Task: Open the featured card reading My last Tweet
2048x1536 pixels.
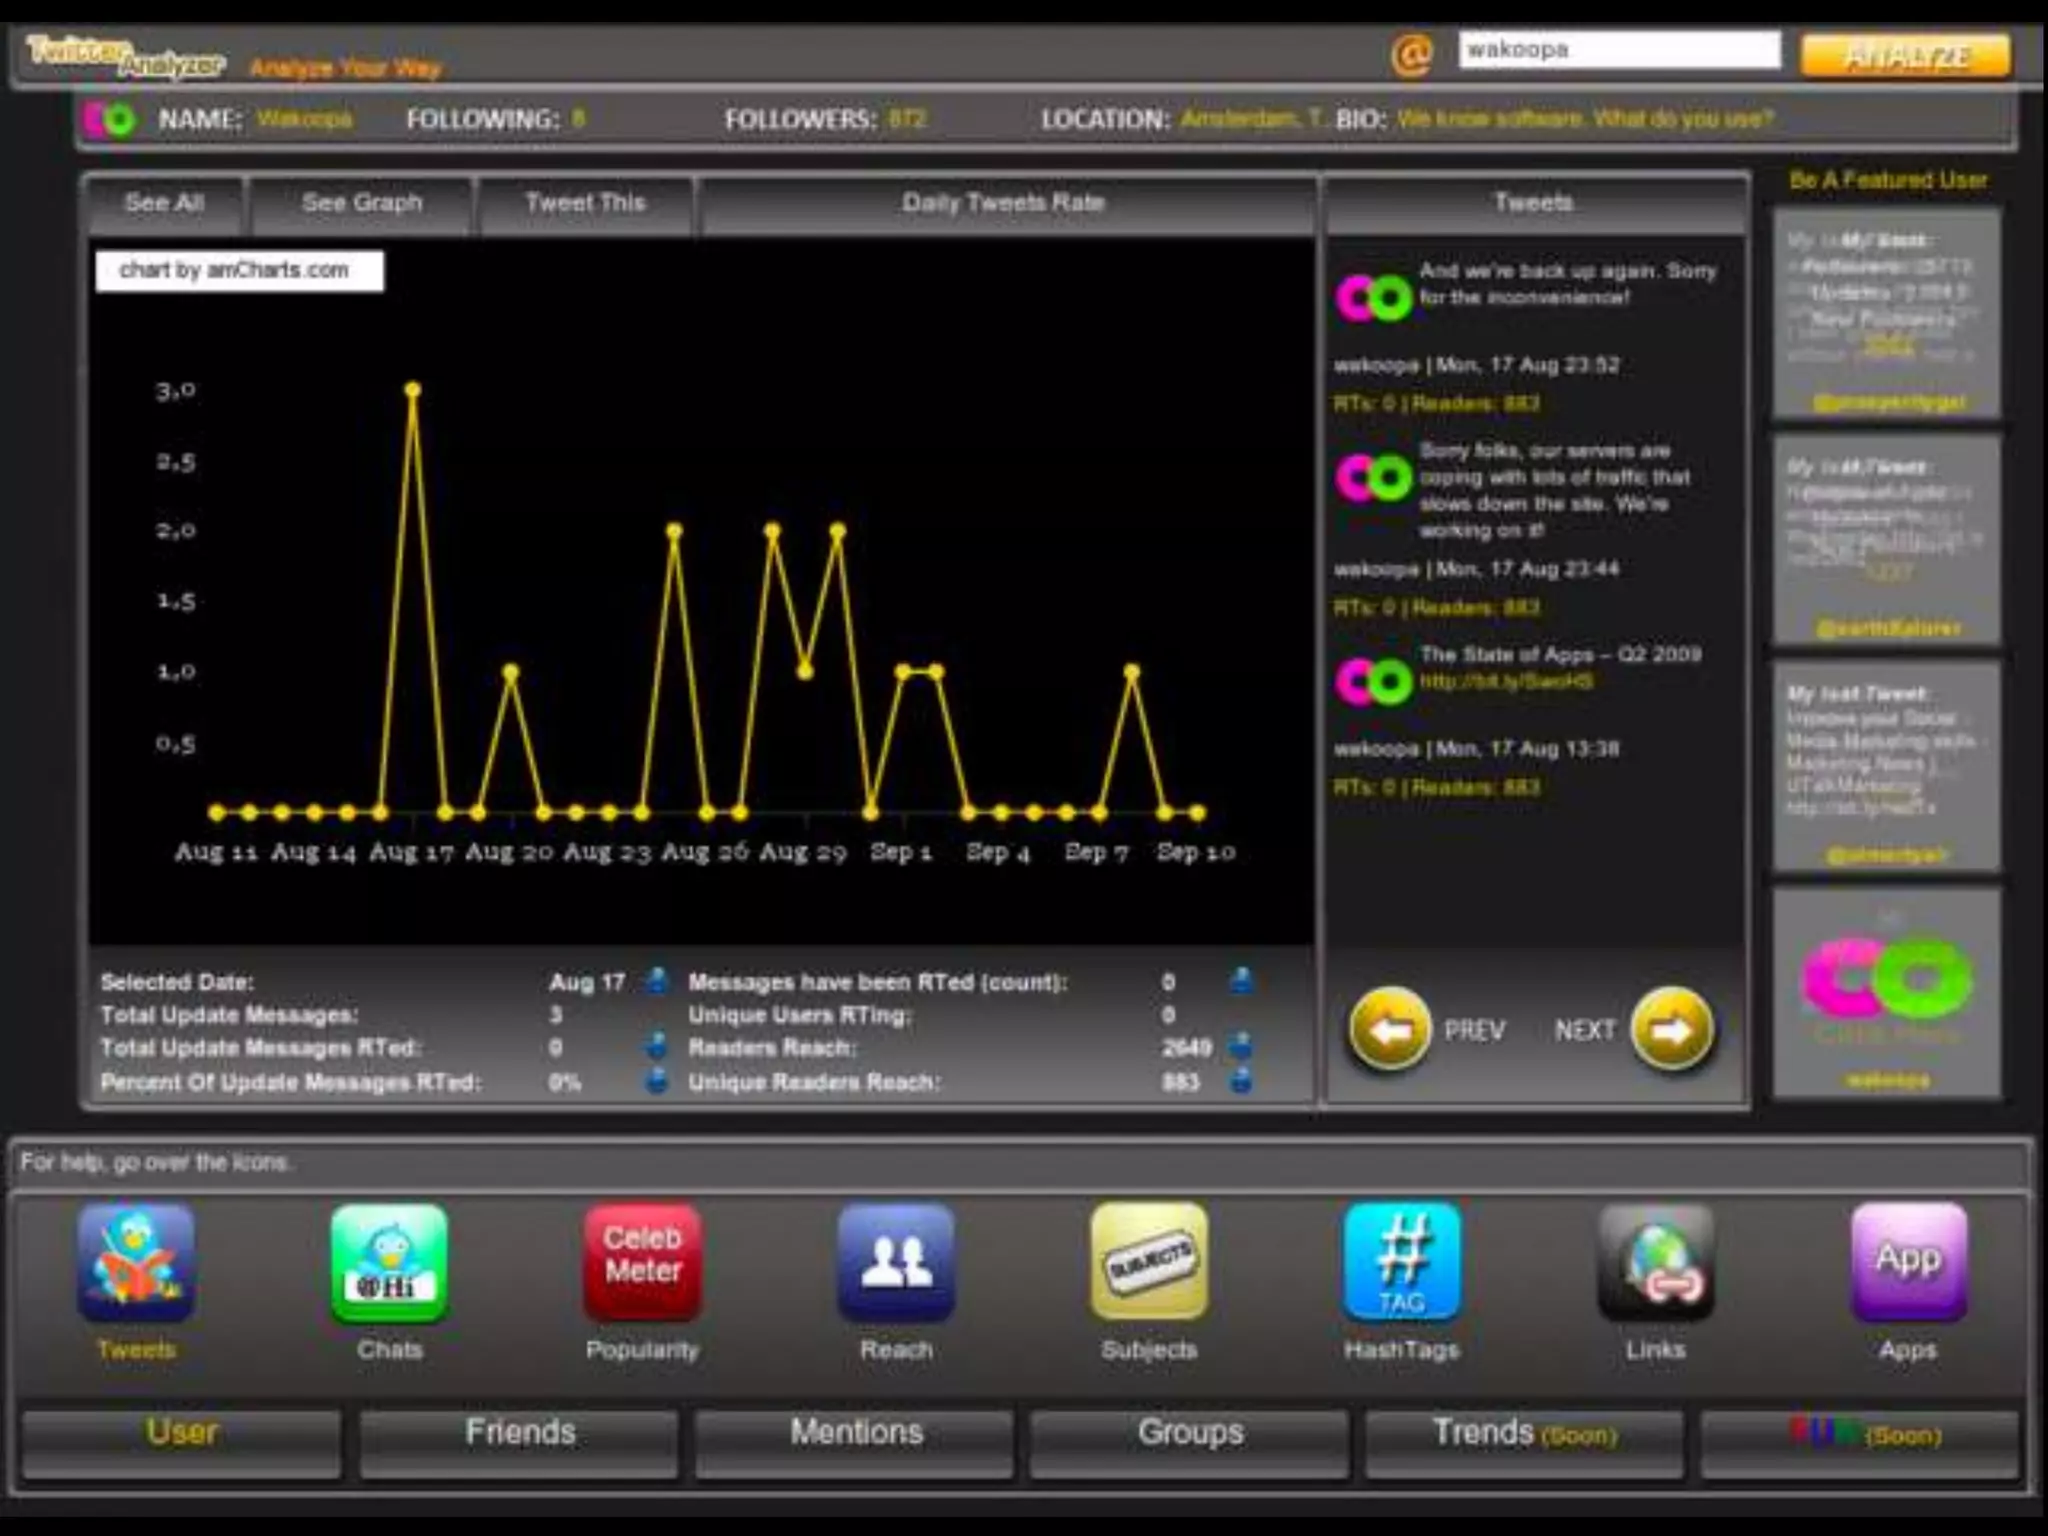Action: [x=1887, y=766]
